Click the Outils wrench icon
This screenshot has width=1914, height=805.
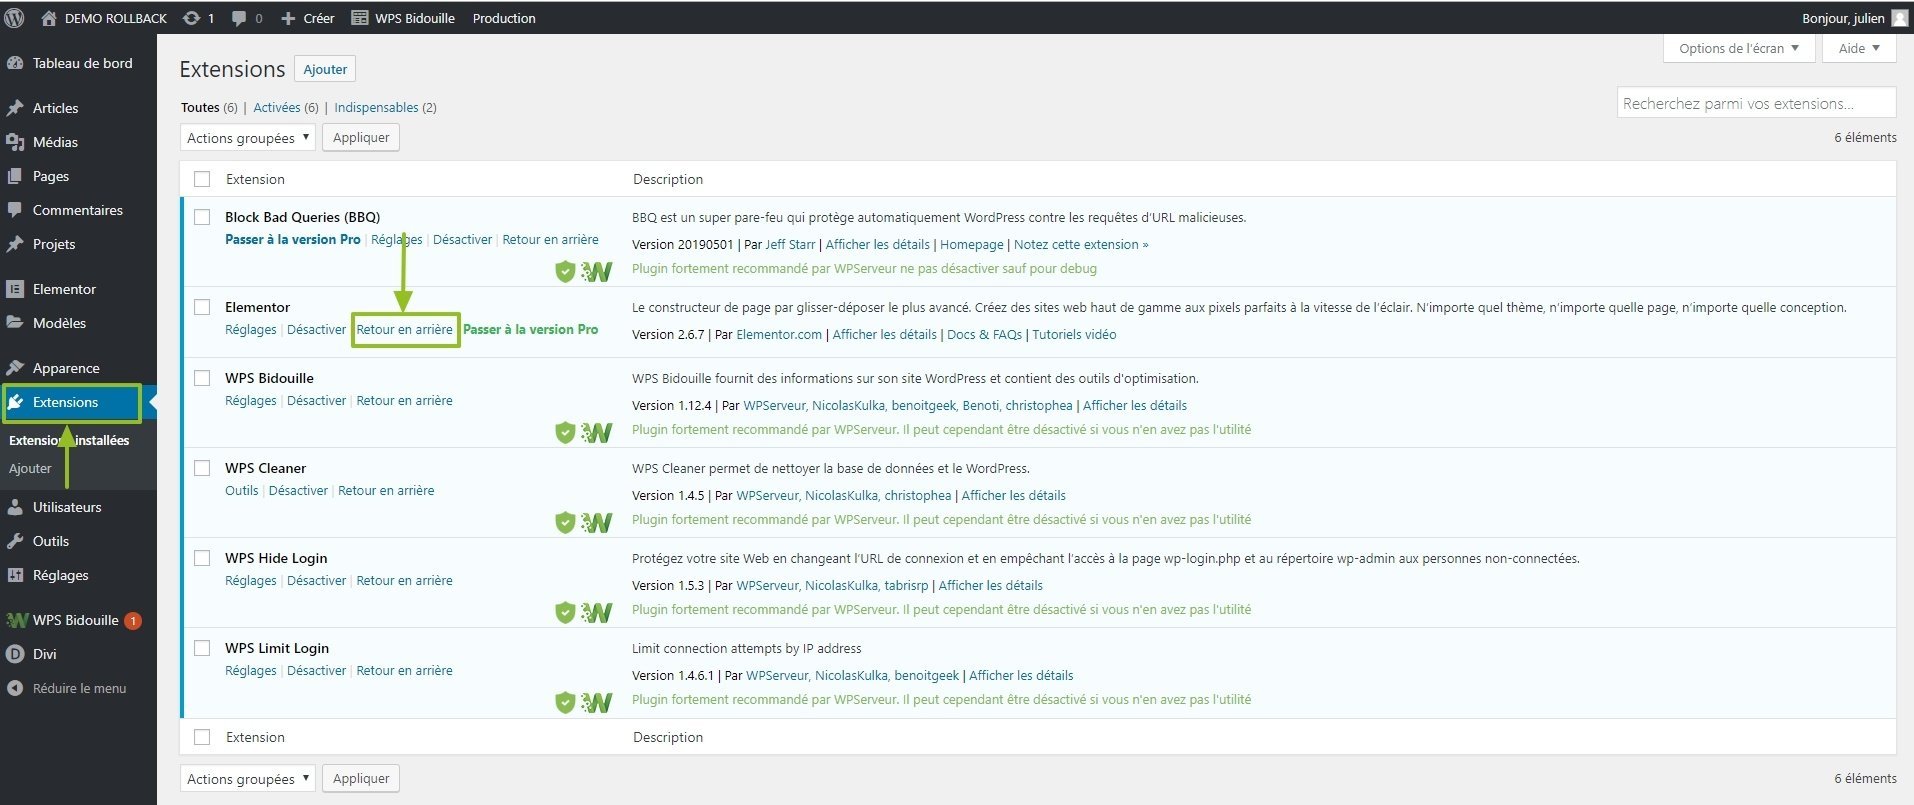pos(15,541)
